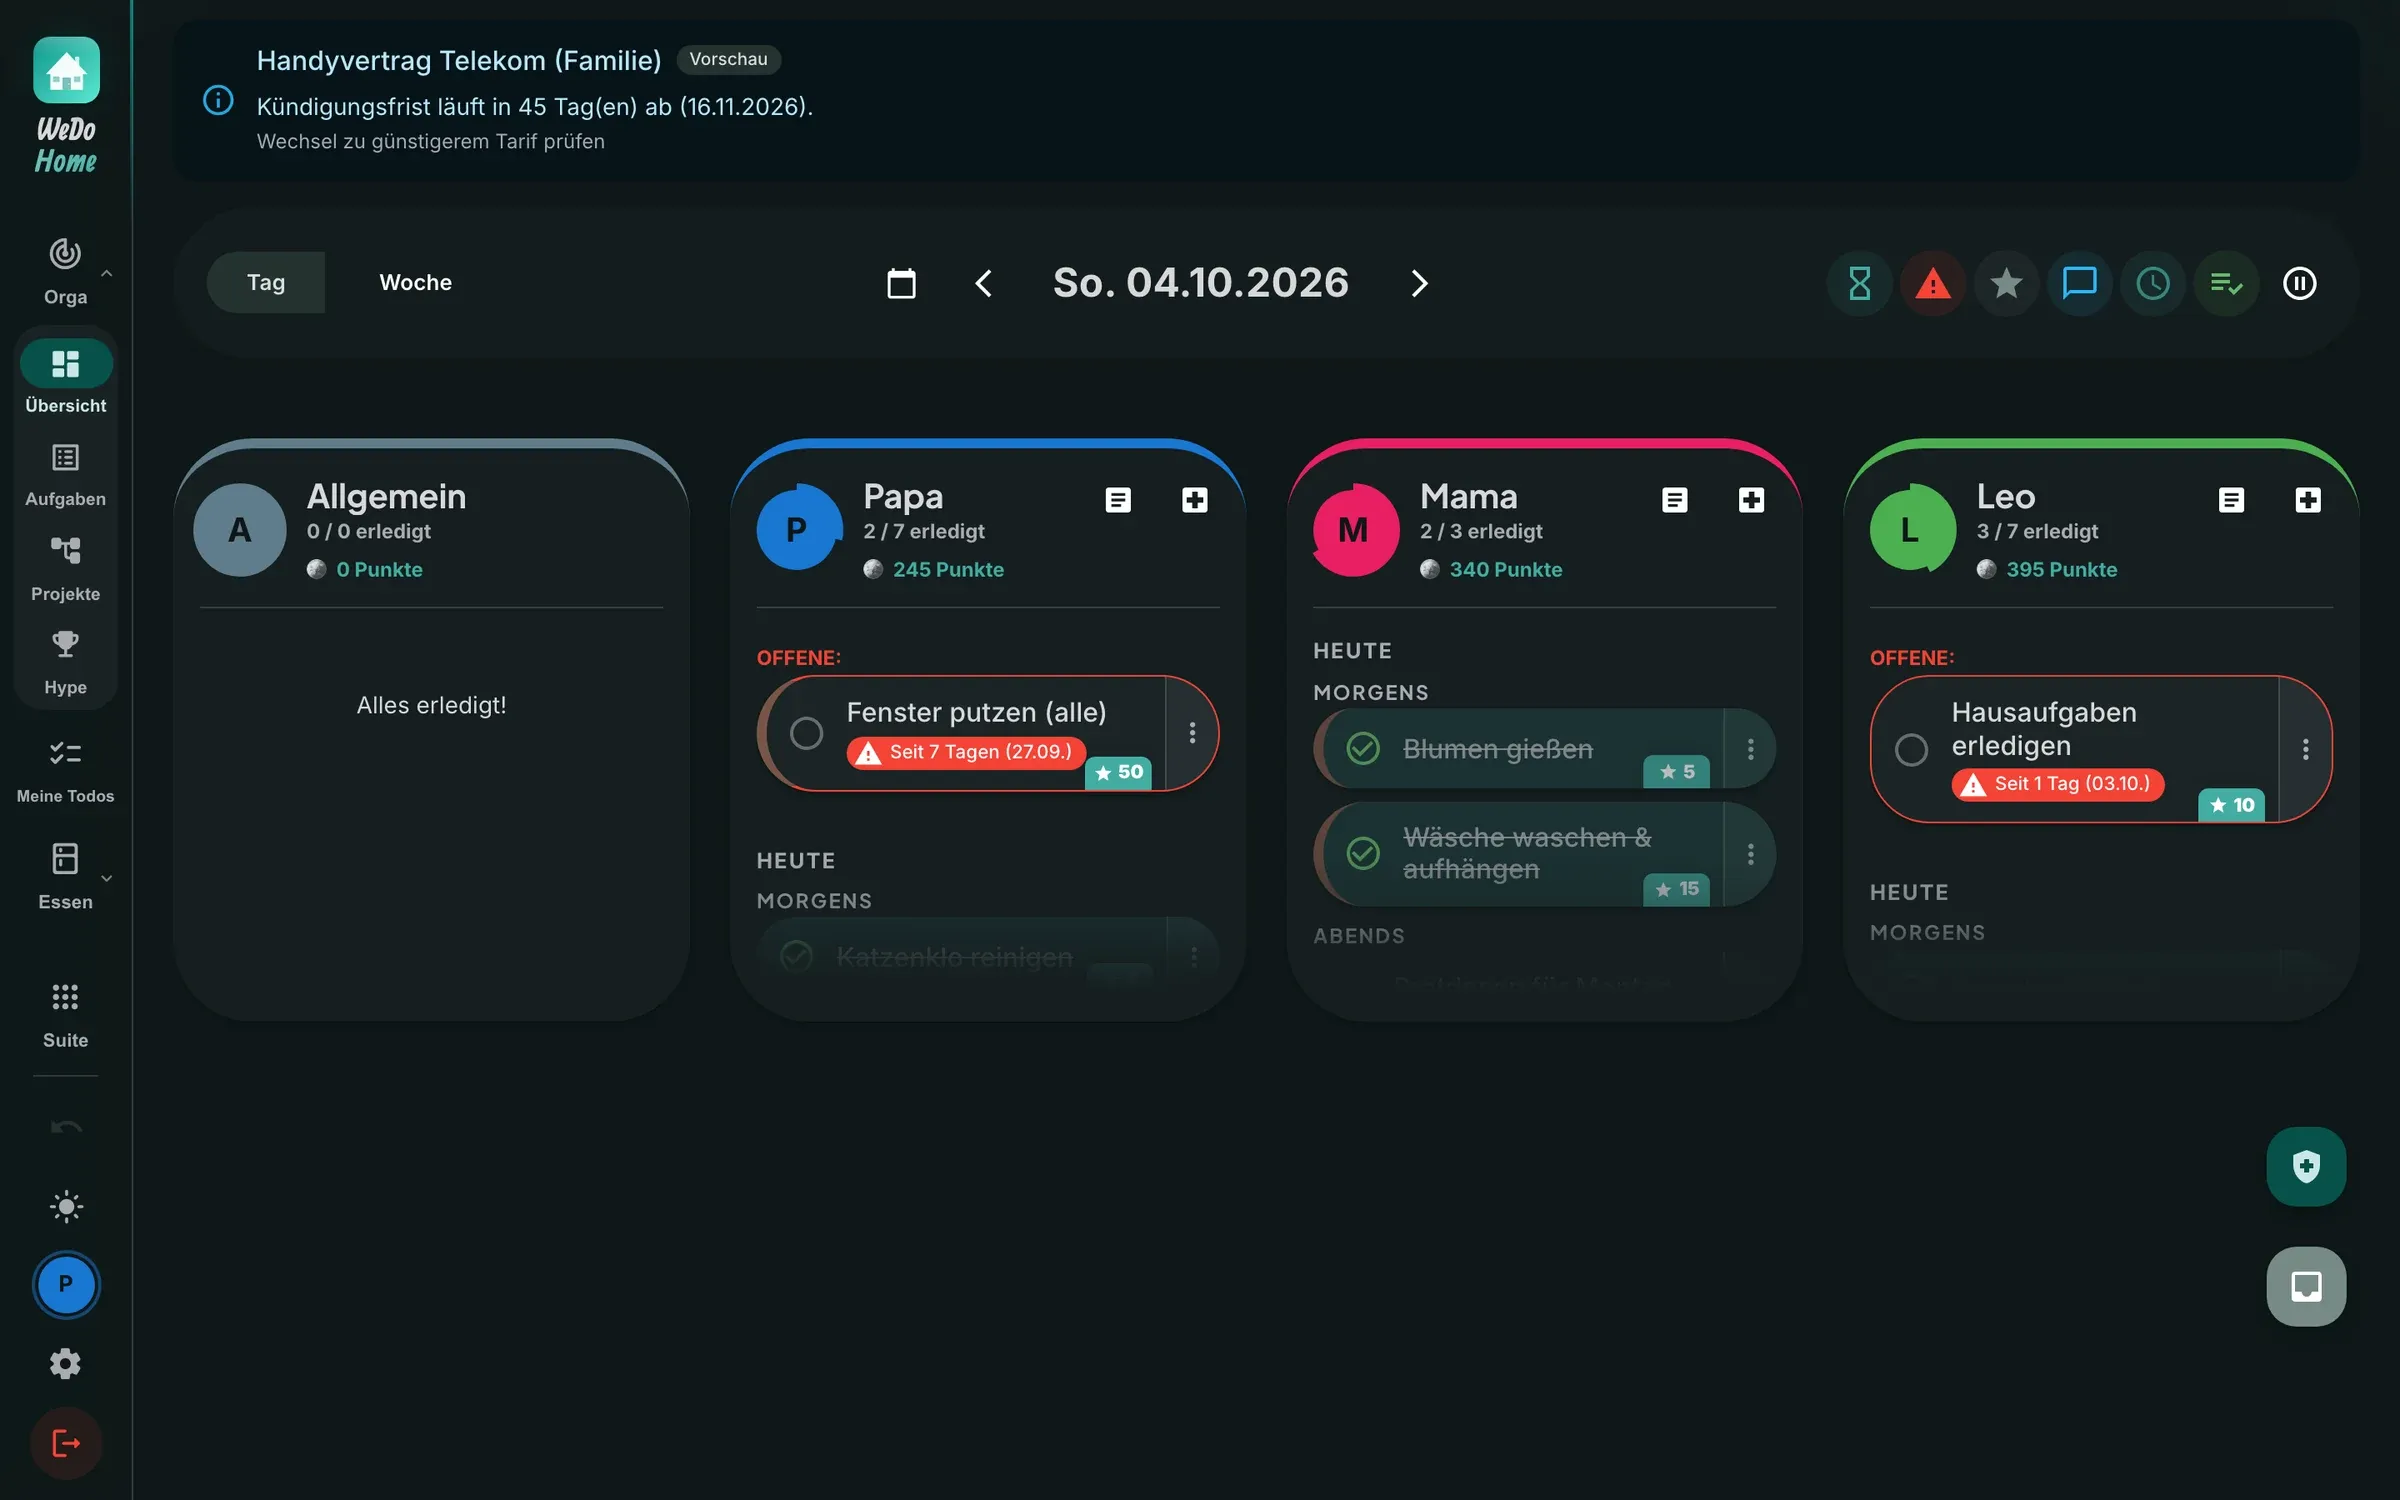This screenshot has width=2400, height=1500.
Task: Open the calendar date picker
Action: pyautogui.click(x=901, y=283)
